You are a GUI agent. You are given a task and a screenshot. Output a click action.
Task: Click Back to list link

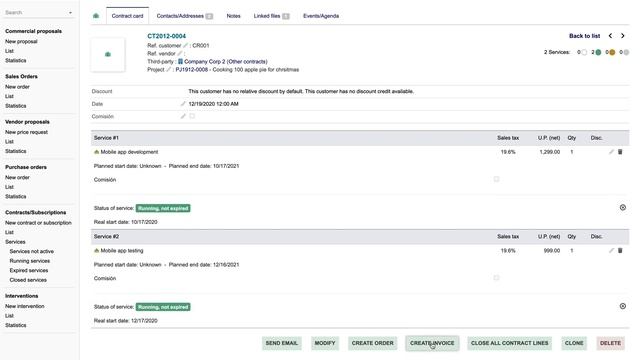584,36
